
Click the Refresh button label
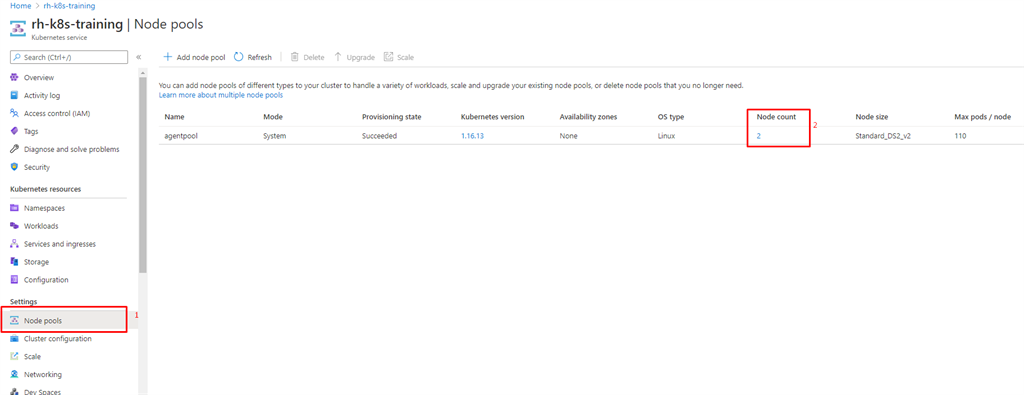pyautogui.click(x=259, y=57)
